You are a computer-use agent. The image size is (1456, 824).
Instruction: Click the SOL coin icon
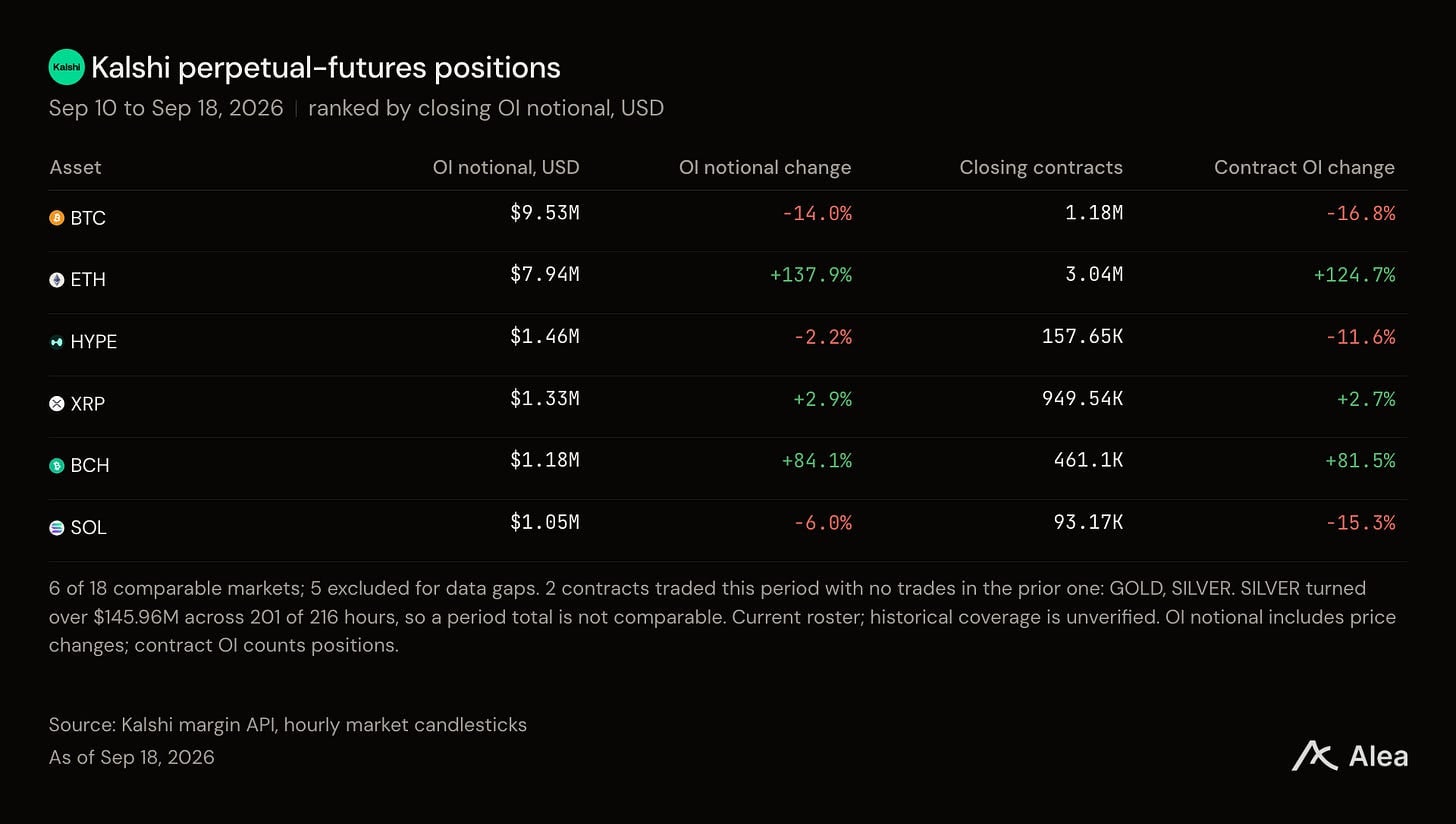click(57, 528)
